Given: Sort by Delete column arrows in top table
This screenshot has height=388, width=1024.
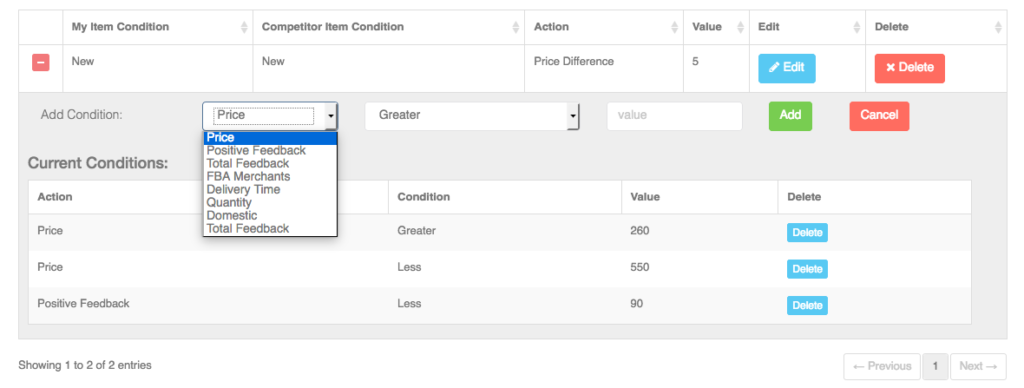Looking at the screenshot, I should [998, 27].
